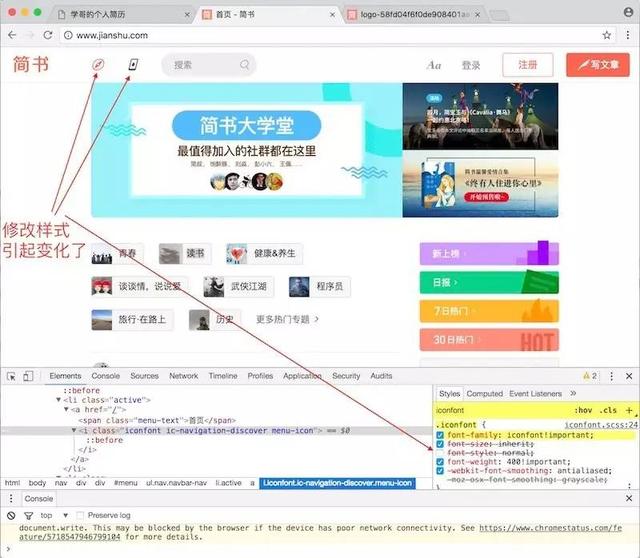Click the Chrome profile avatar icon
Image resolution: width=640 pixels, height=558 pixels.
click(x=629, y=12)
